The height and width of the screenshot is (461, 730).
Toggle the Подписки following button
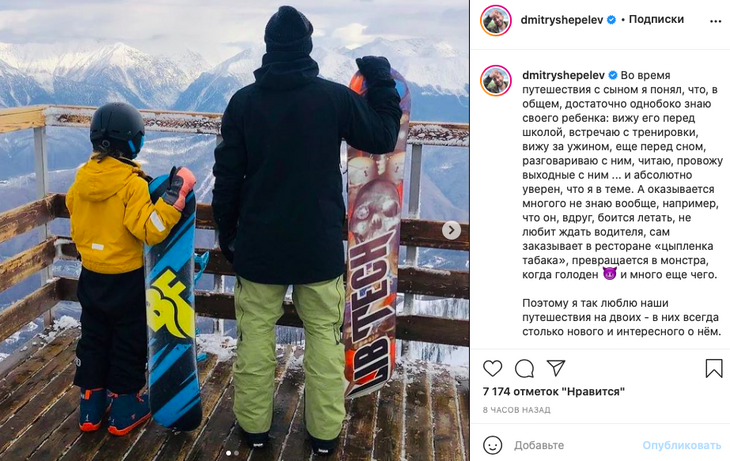tap(656, 19)
